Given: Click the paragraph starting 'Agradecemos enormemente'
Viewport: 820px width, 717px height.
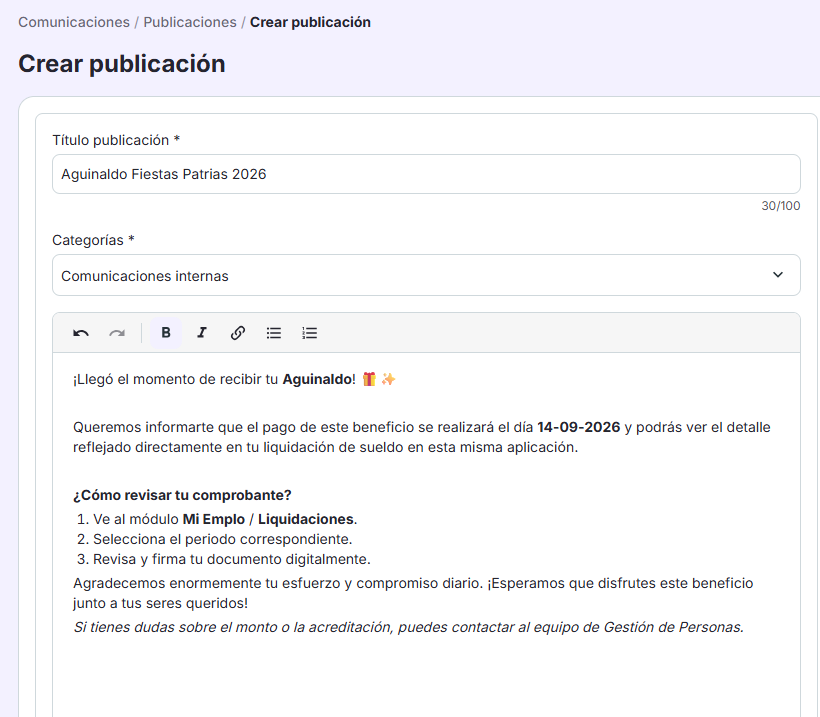Looking at the screenshot, I should point(413,593).
